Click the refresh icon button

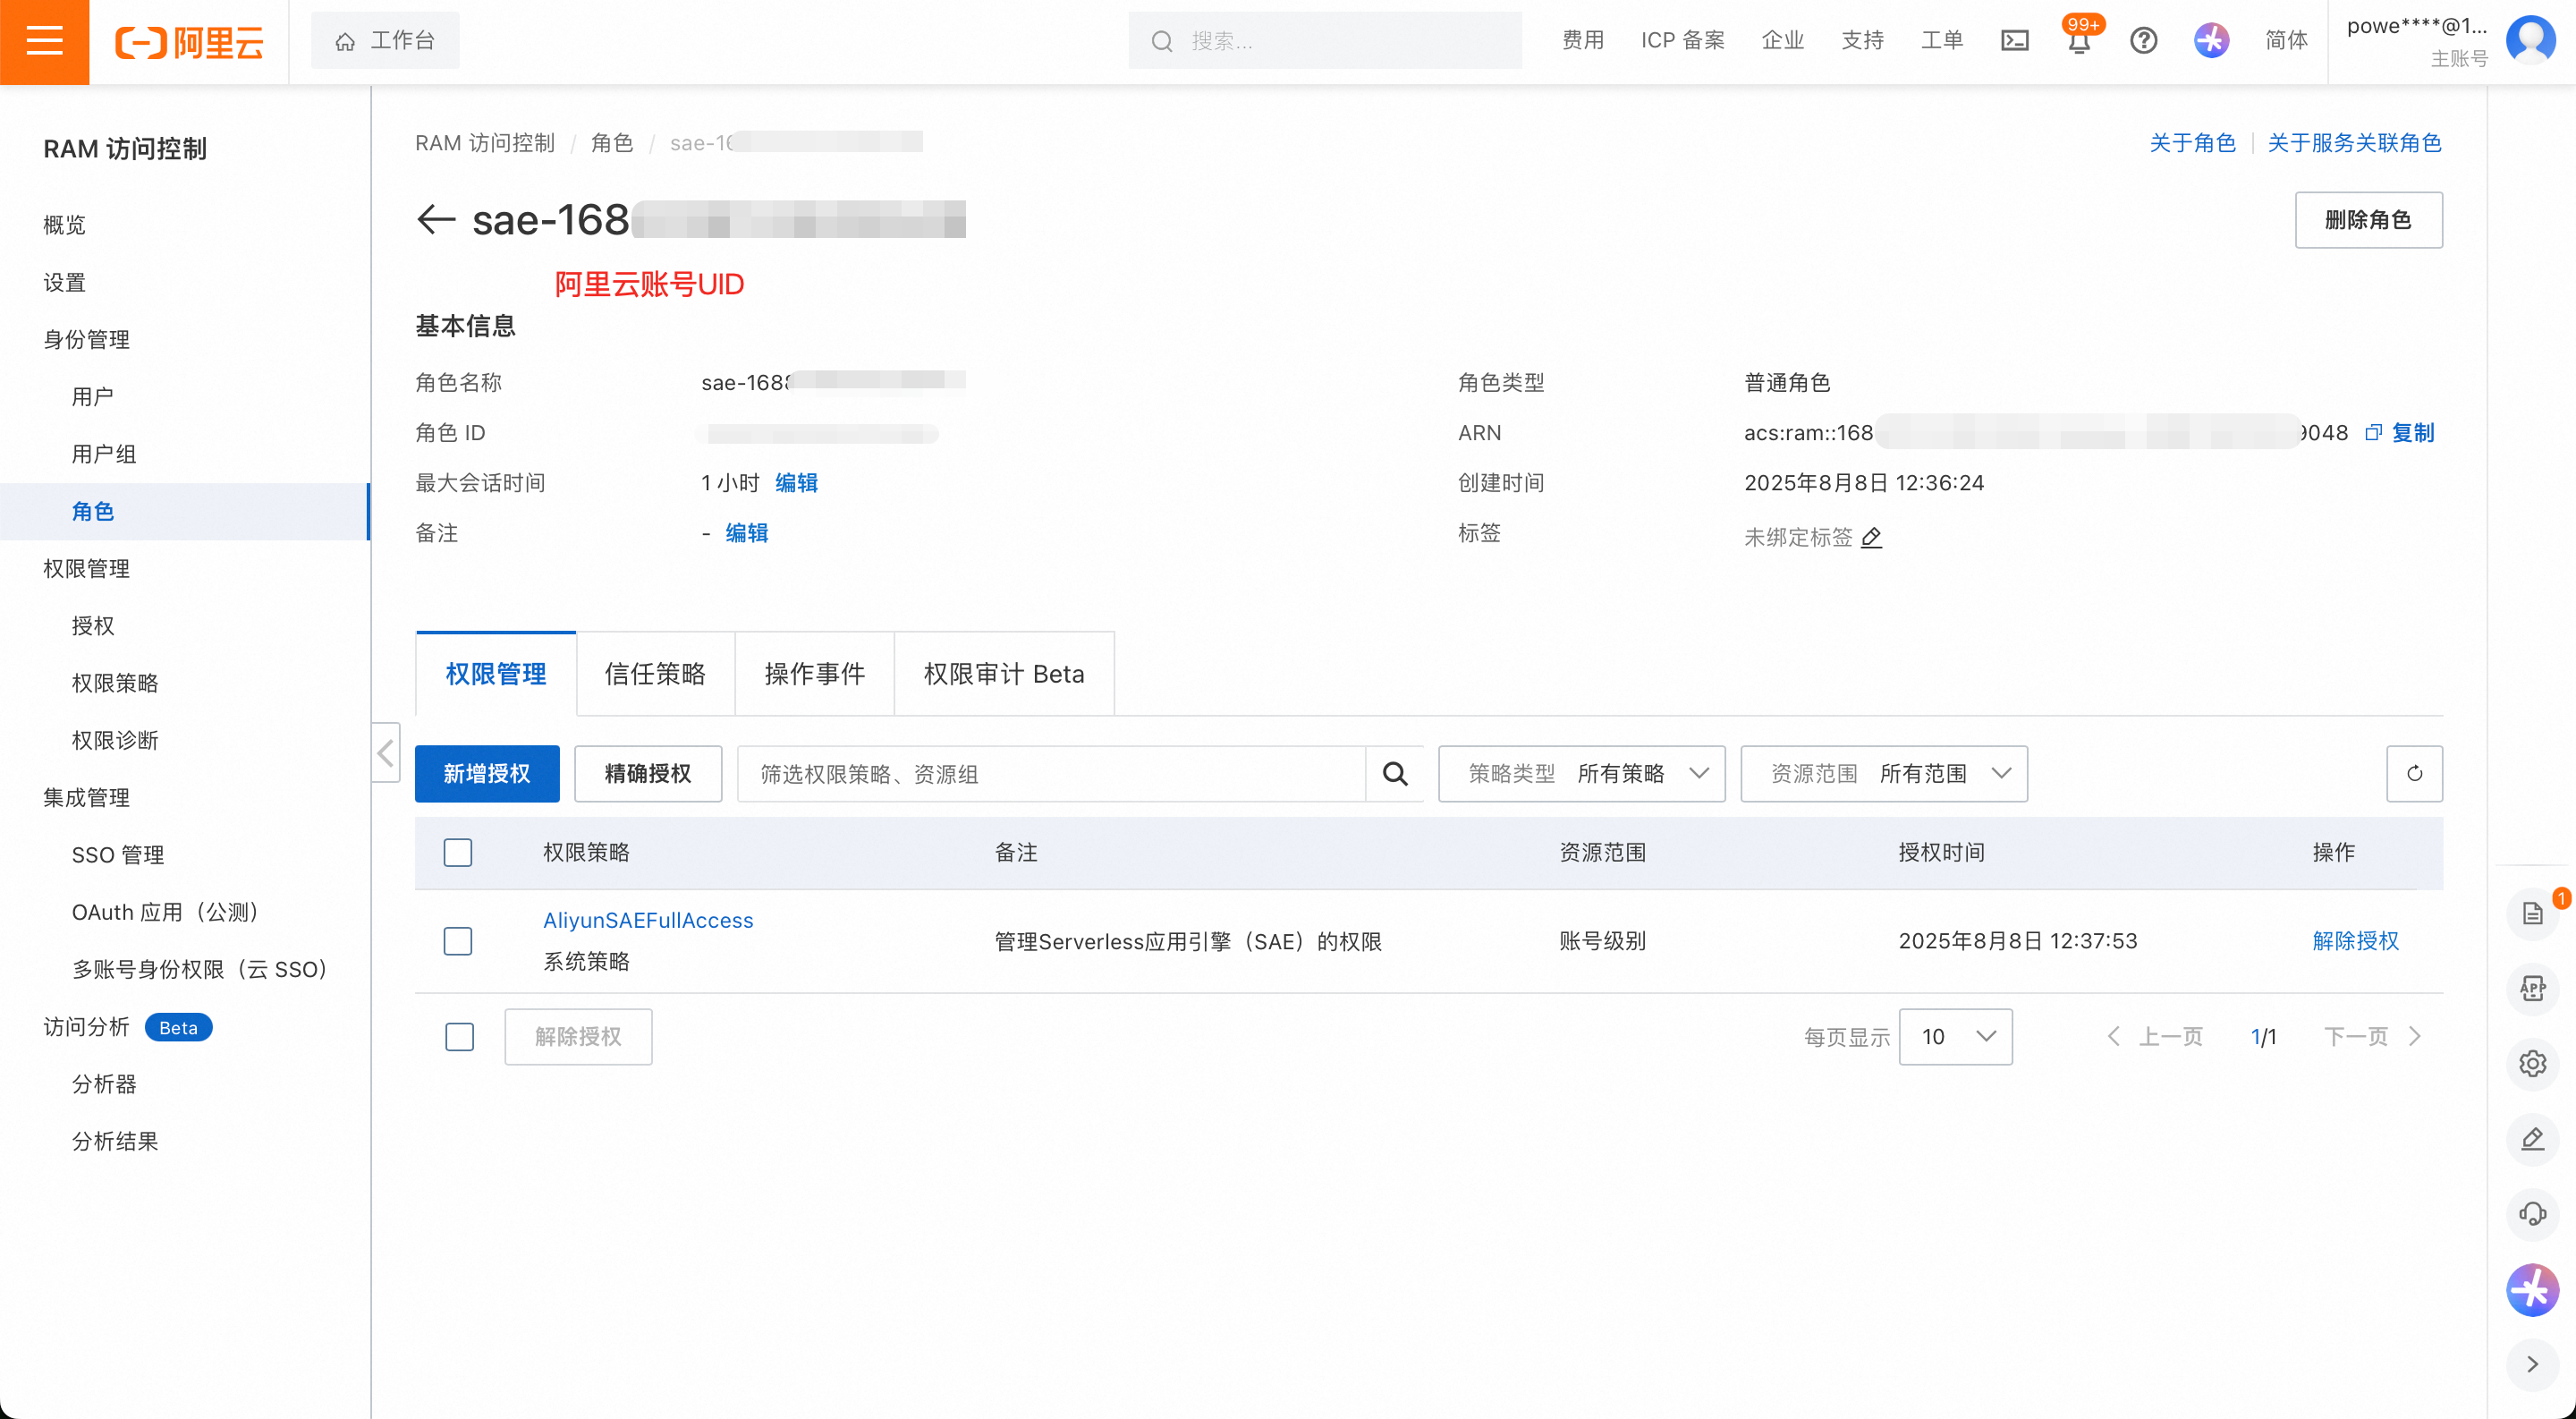(2413, 773)
